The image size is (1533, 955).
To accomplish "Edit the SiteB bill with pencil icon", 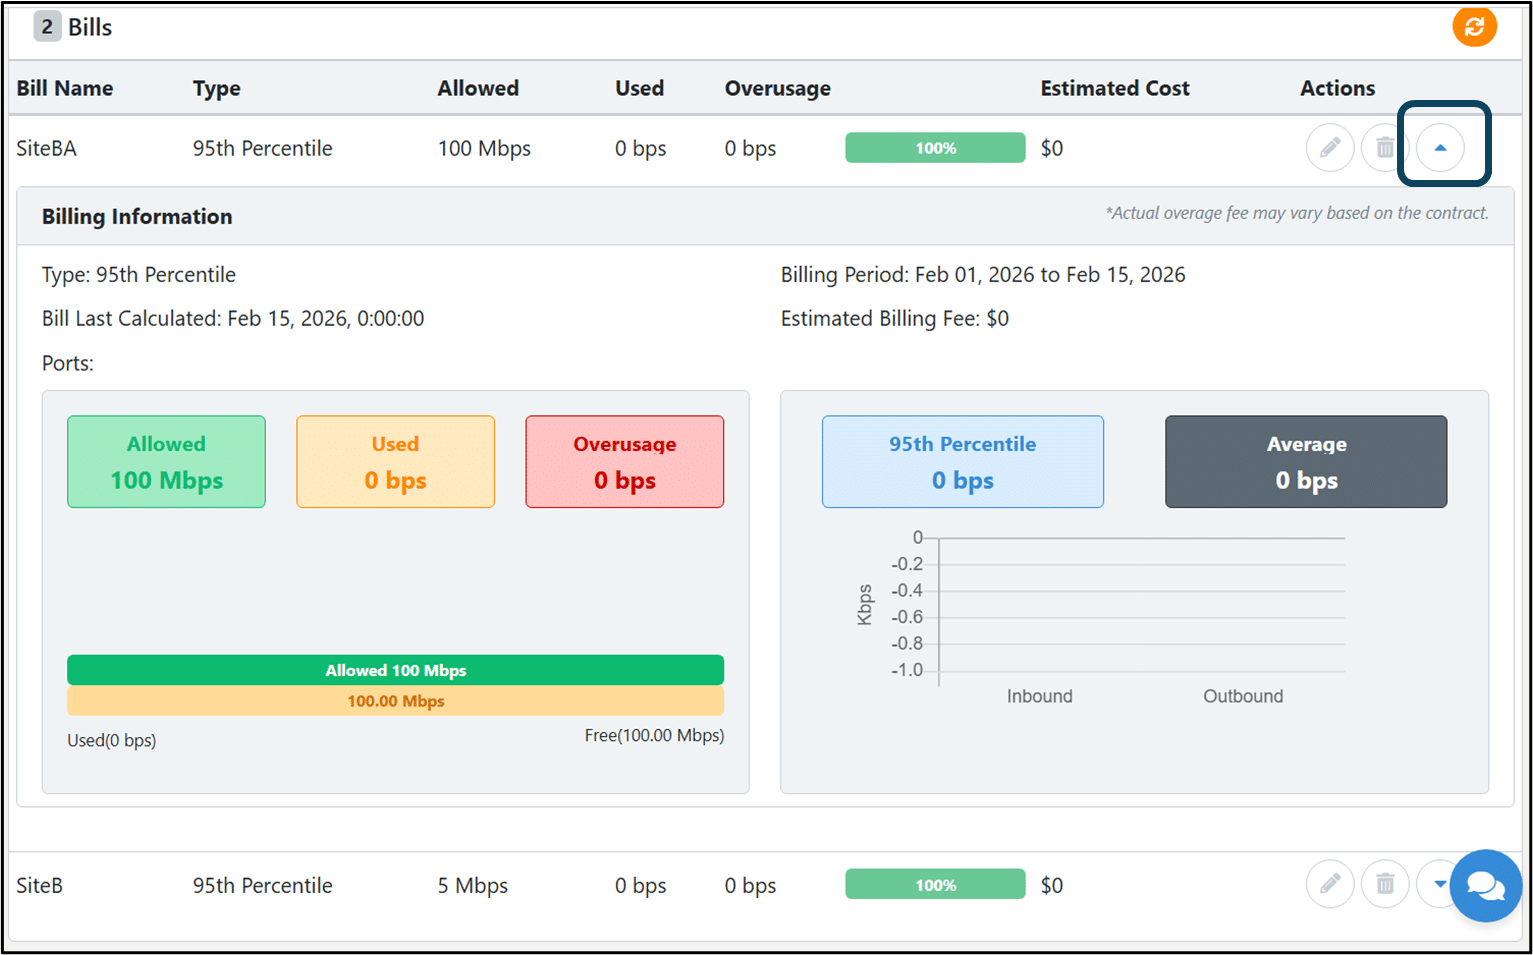I will [x=1330, y=884].
